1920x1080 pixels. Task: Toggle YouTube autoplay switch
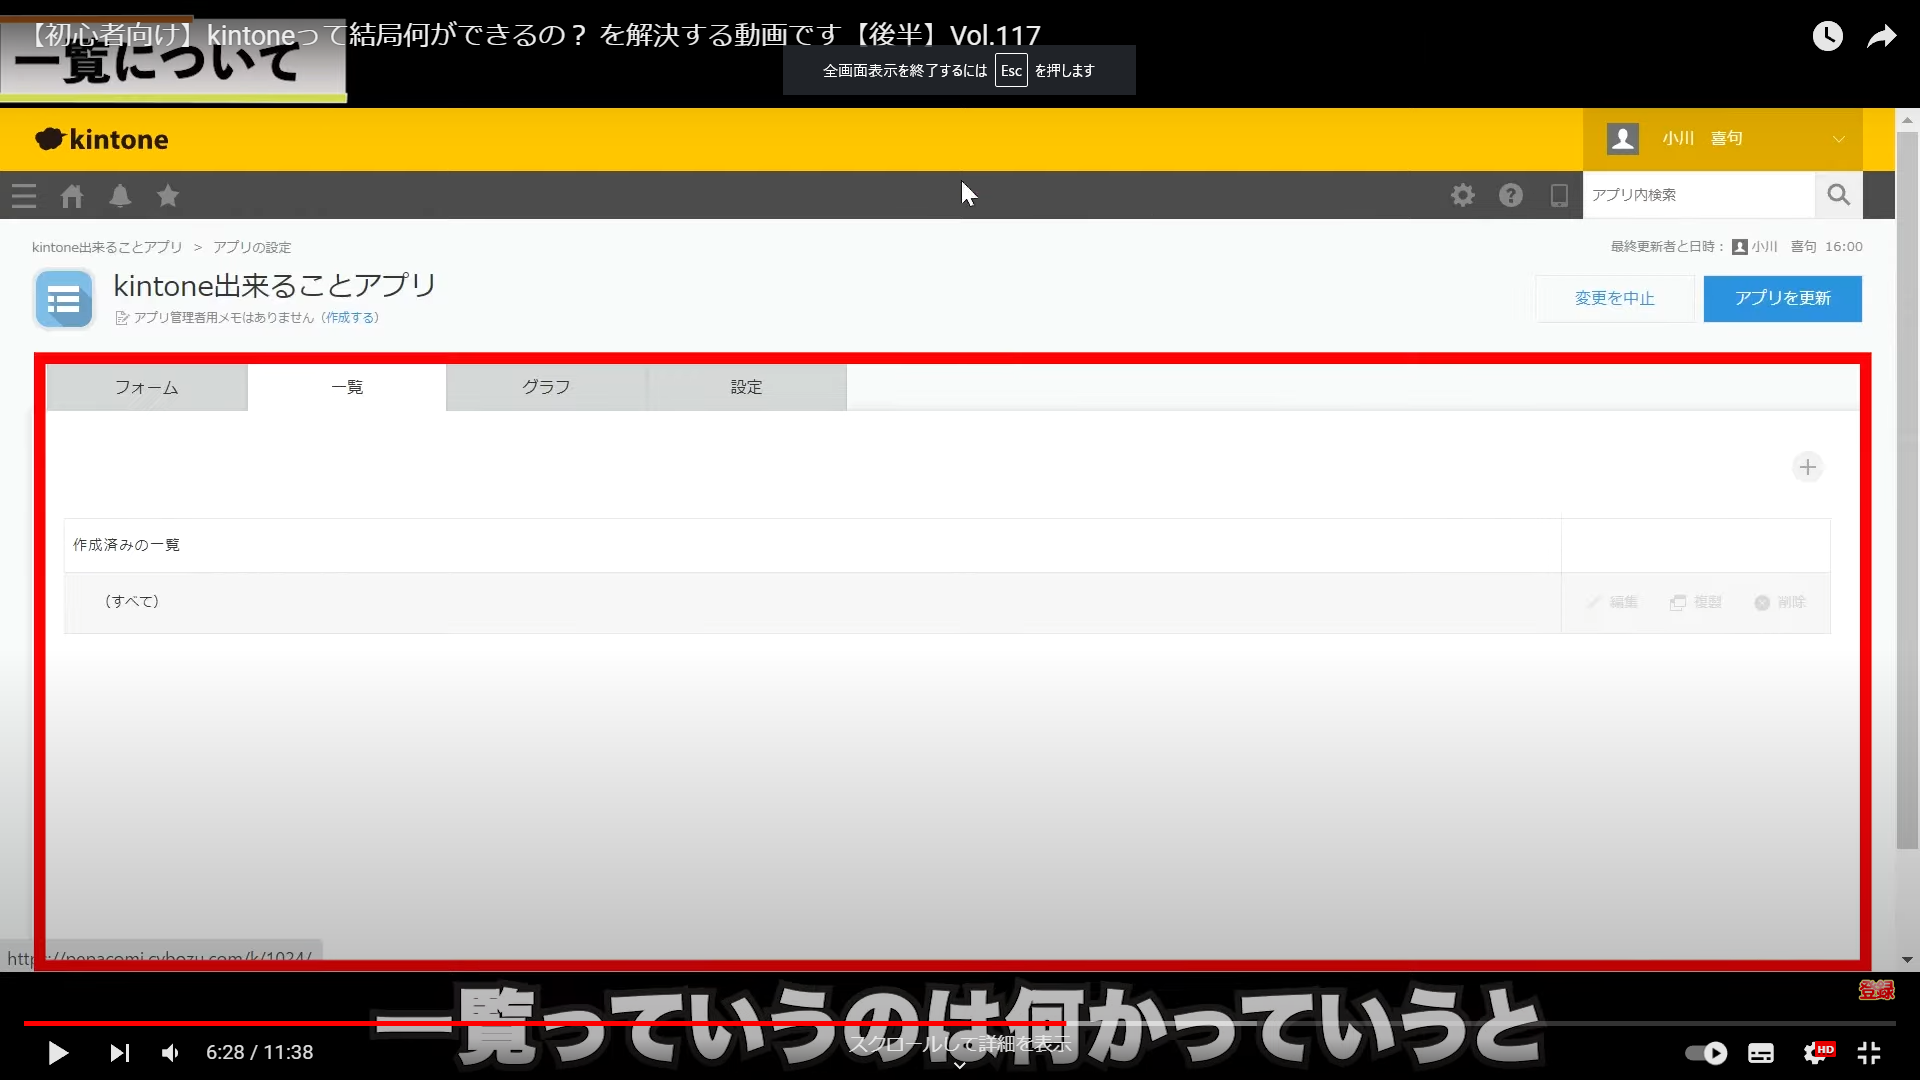coord(1706,1052)
